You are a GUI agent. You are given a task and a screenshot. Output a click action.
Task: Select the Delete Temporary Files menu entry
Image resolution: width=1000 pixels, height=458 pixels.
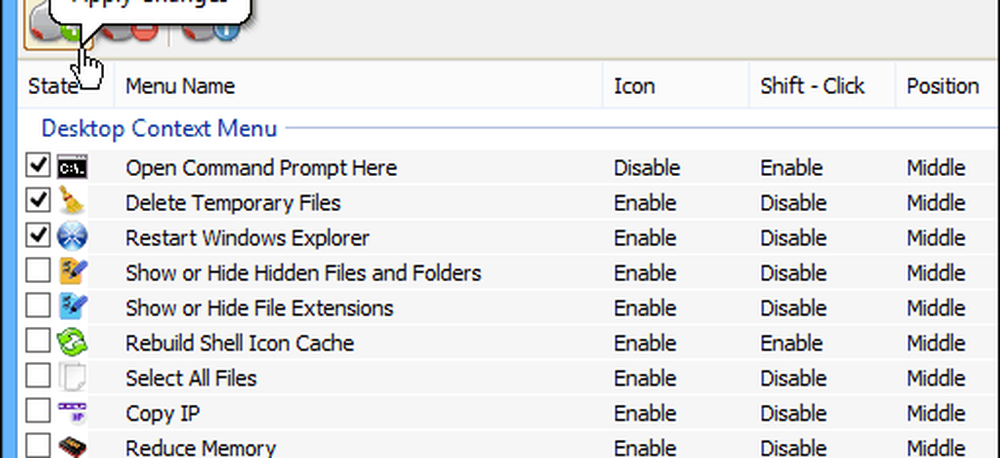click(x=232, y=203)
